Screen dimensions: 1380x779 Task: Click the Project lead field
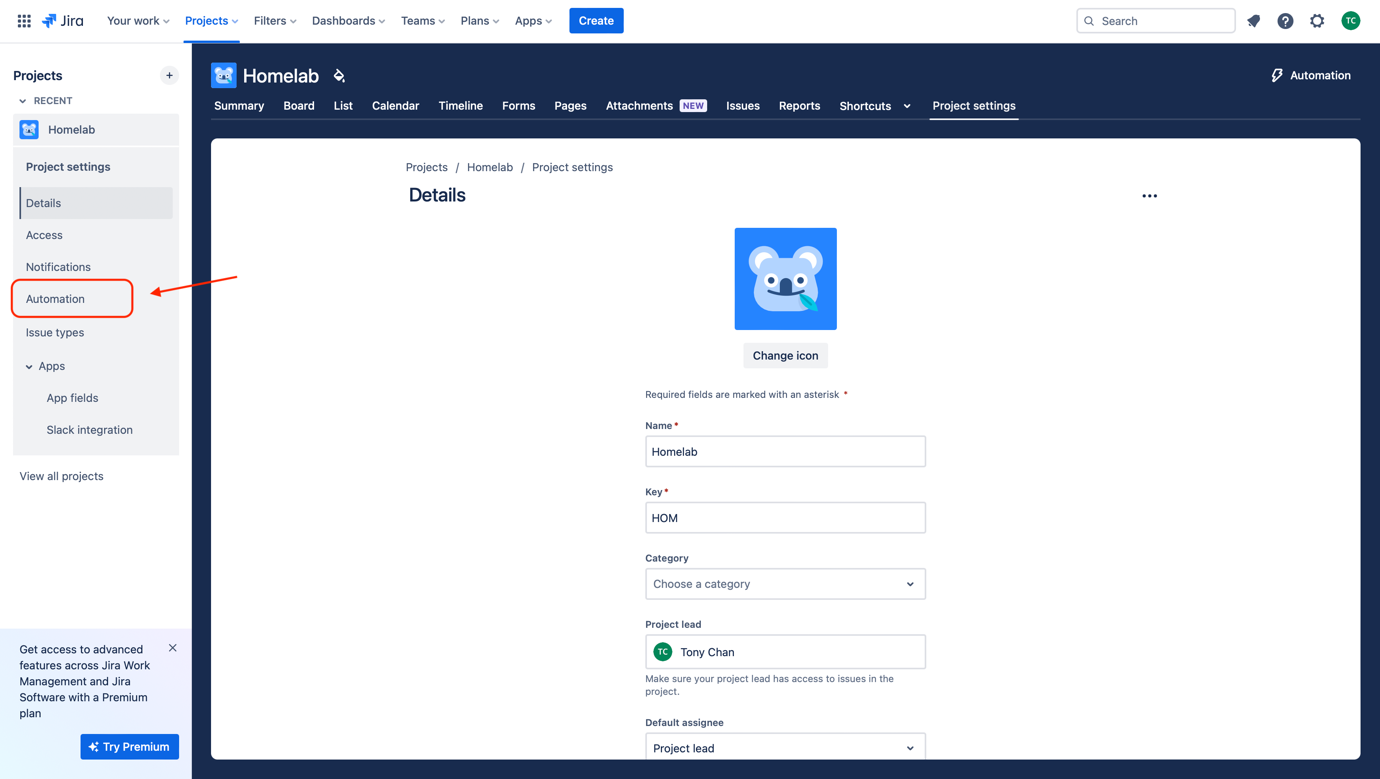[785, 652]
